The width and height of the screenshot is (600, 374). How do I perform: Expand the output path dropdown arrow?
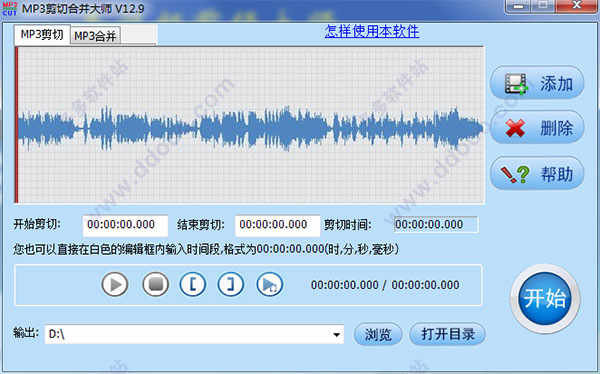click(x=336, y=335)
